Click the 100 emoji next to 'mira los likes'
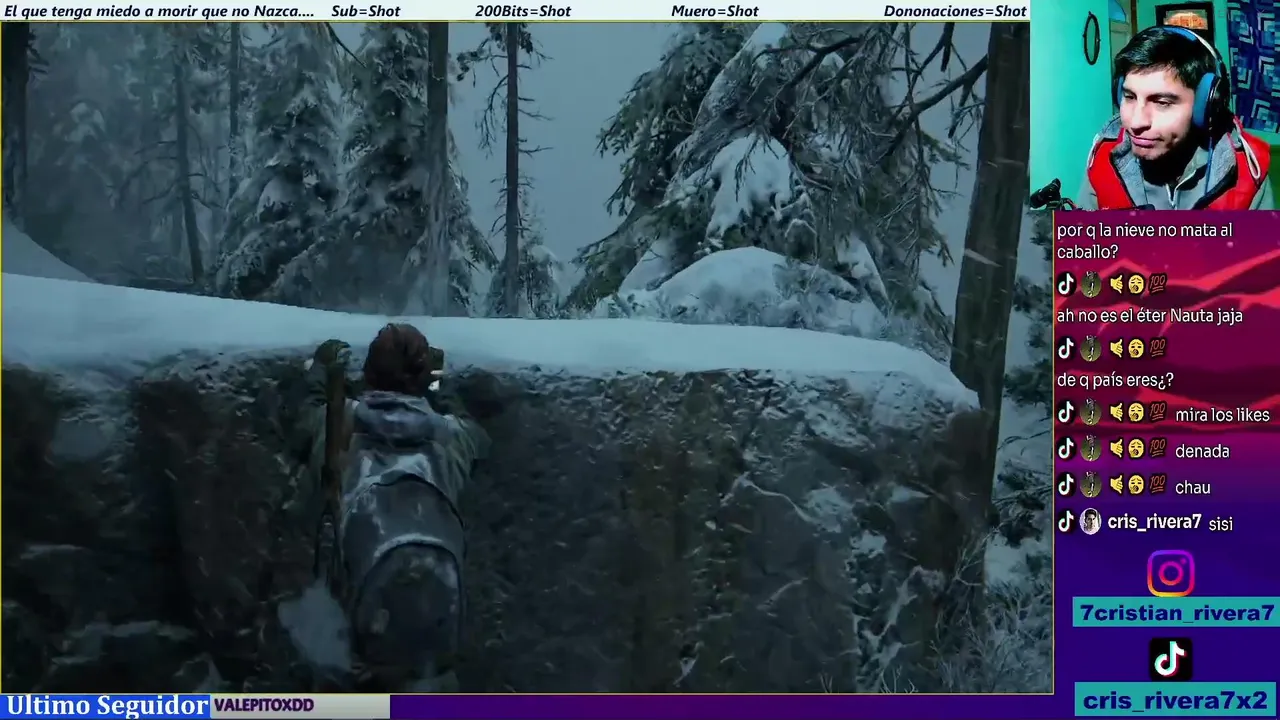 [x=1157, y=413]
